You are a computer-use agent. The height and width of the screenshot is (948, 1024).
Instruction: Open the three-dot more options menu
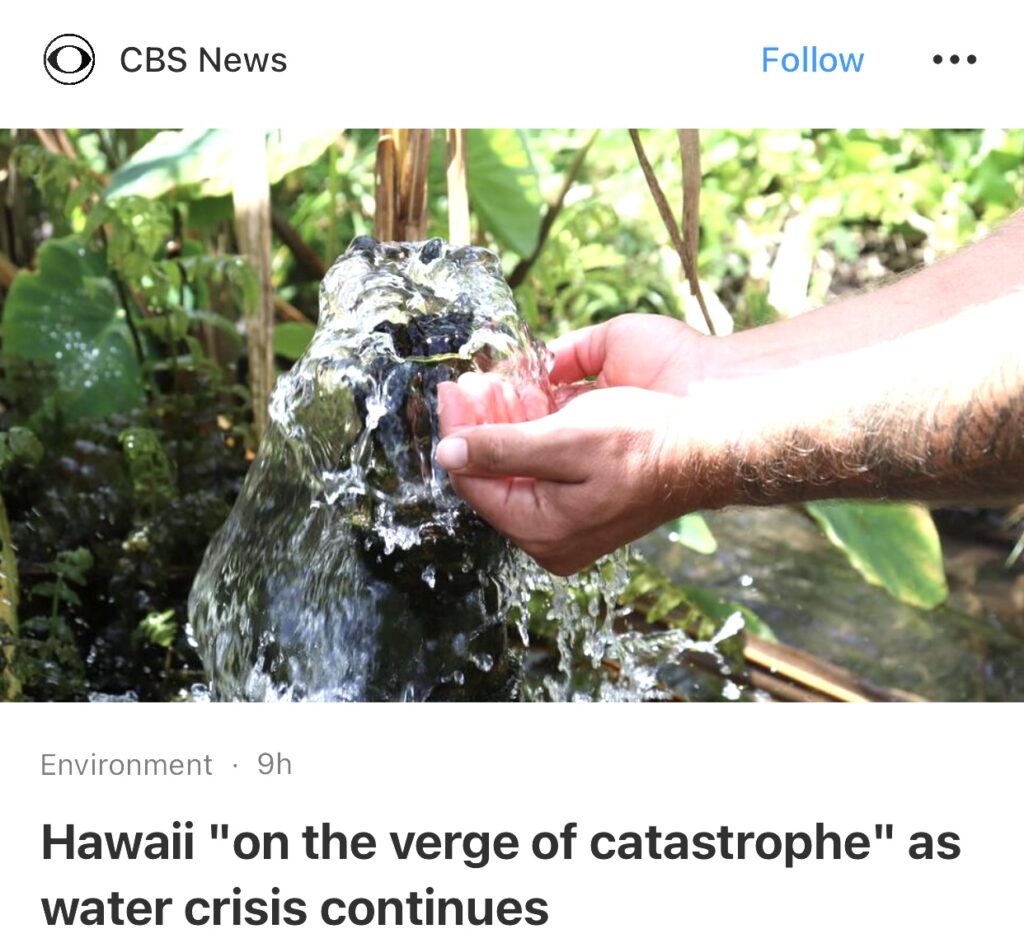coord(954,60)
